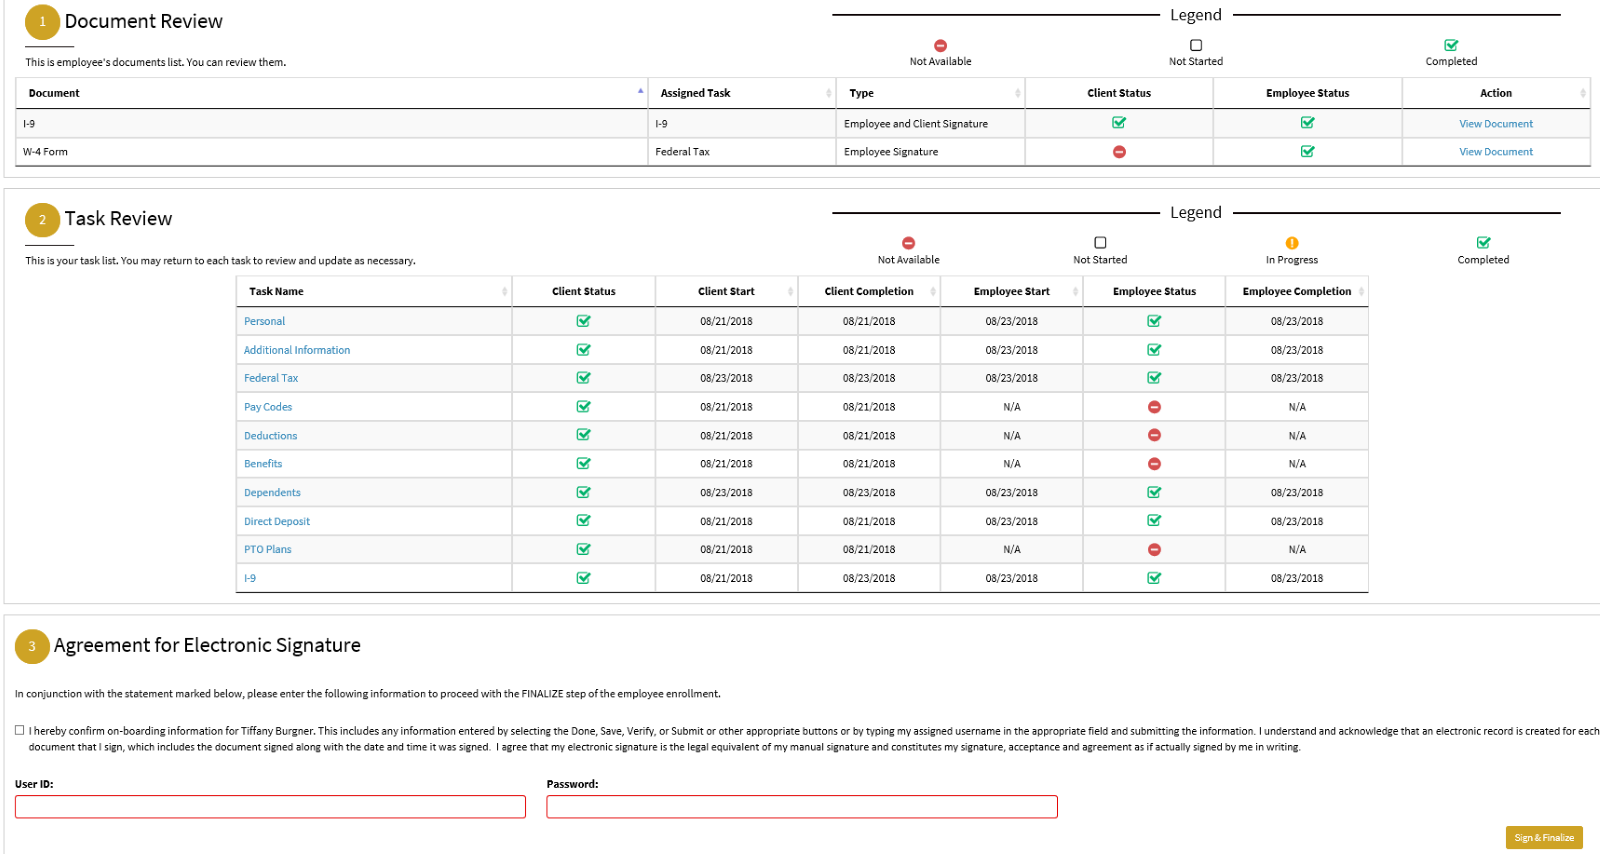
Task: Click the Personal task Employee Status check icon
Action: click(x=1154, y=321)
